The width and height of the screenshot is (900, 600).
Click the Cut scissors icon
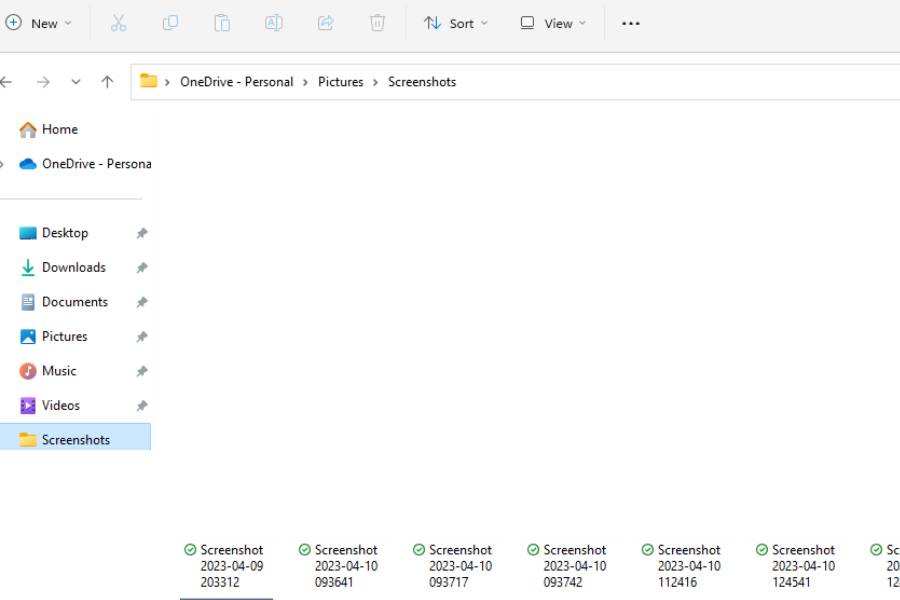[x=118, y=23]
